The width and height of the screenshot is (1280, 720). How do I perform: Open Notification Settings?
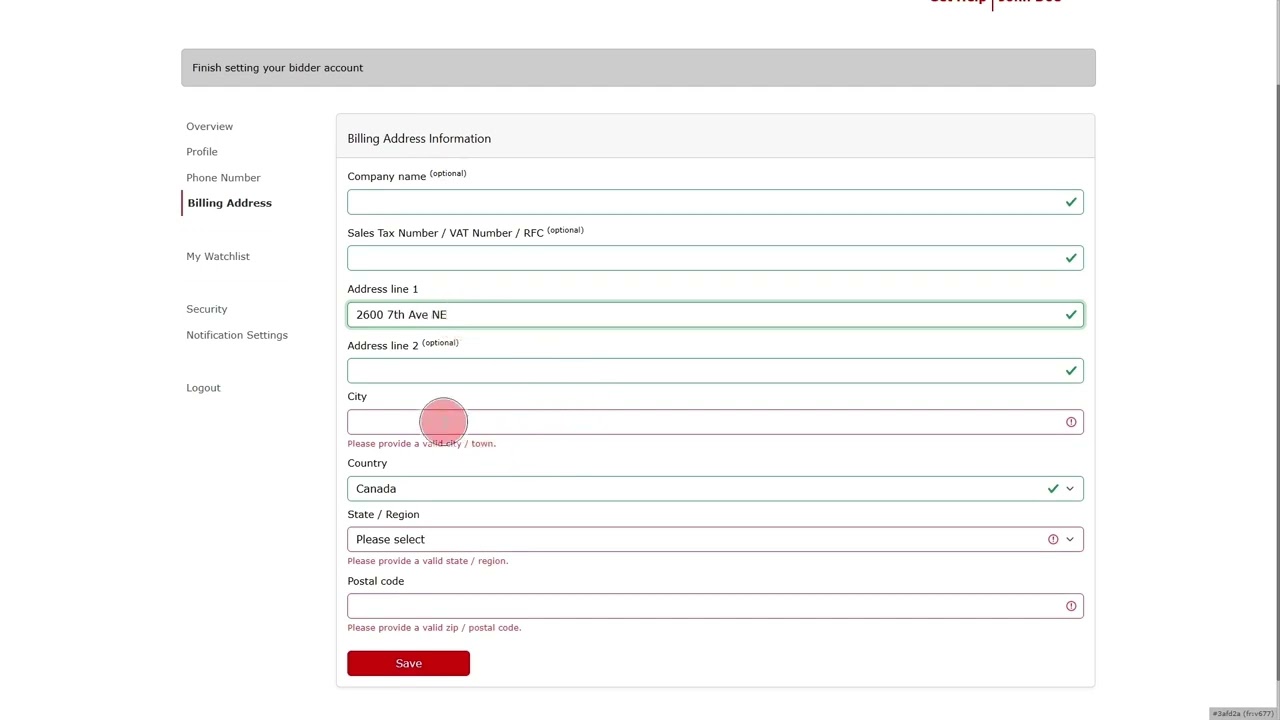(237, 335)
